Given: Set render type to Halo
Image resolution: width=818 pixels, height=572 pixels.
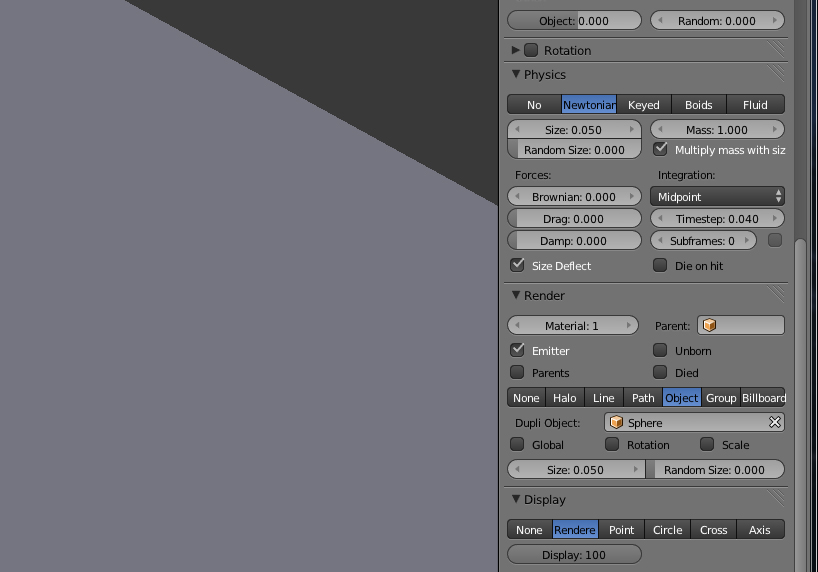Looking at the screenshot, I should pyautogui.click(x=565, y=398).
